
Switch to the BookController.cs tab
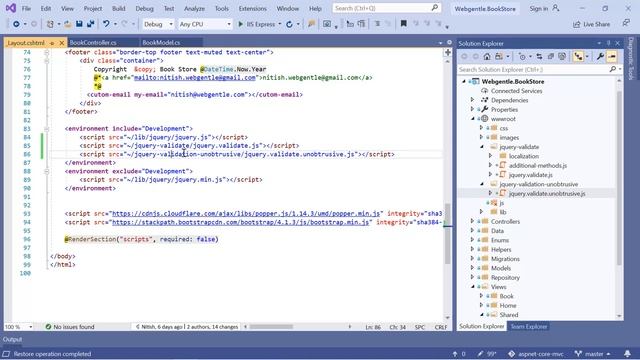point(93,42)
